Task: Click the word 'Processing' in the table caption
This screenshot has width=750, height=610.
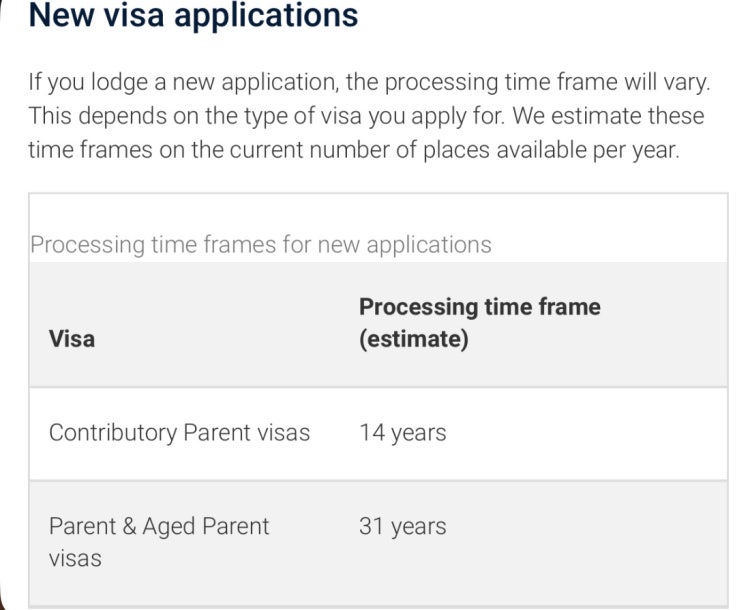Action: [88, 245]
